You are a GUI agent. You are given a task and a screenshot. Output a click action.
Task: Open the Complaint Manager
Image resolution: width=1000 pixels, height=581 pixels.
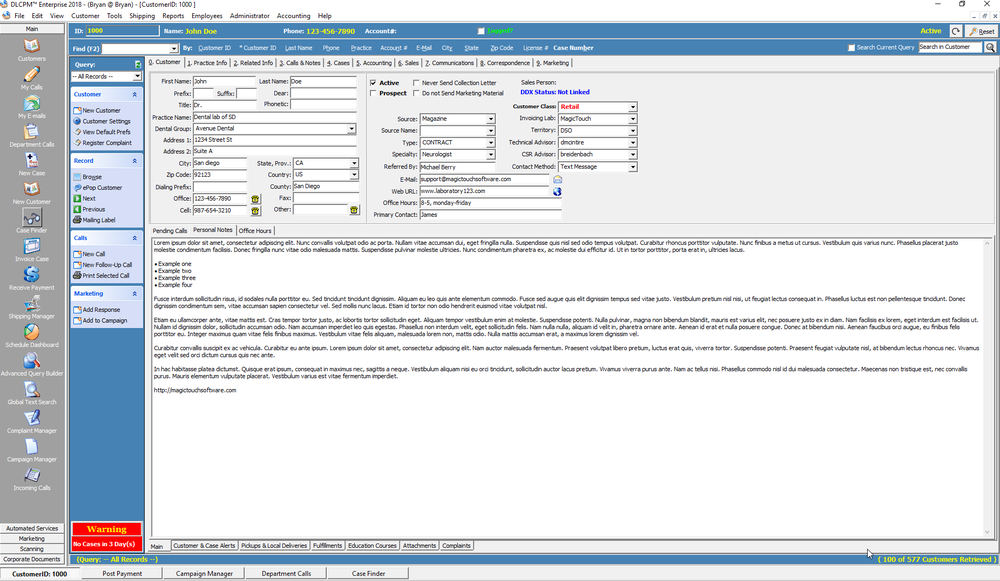point(30,422)
